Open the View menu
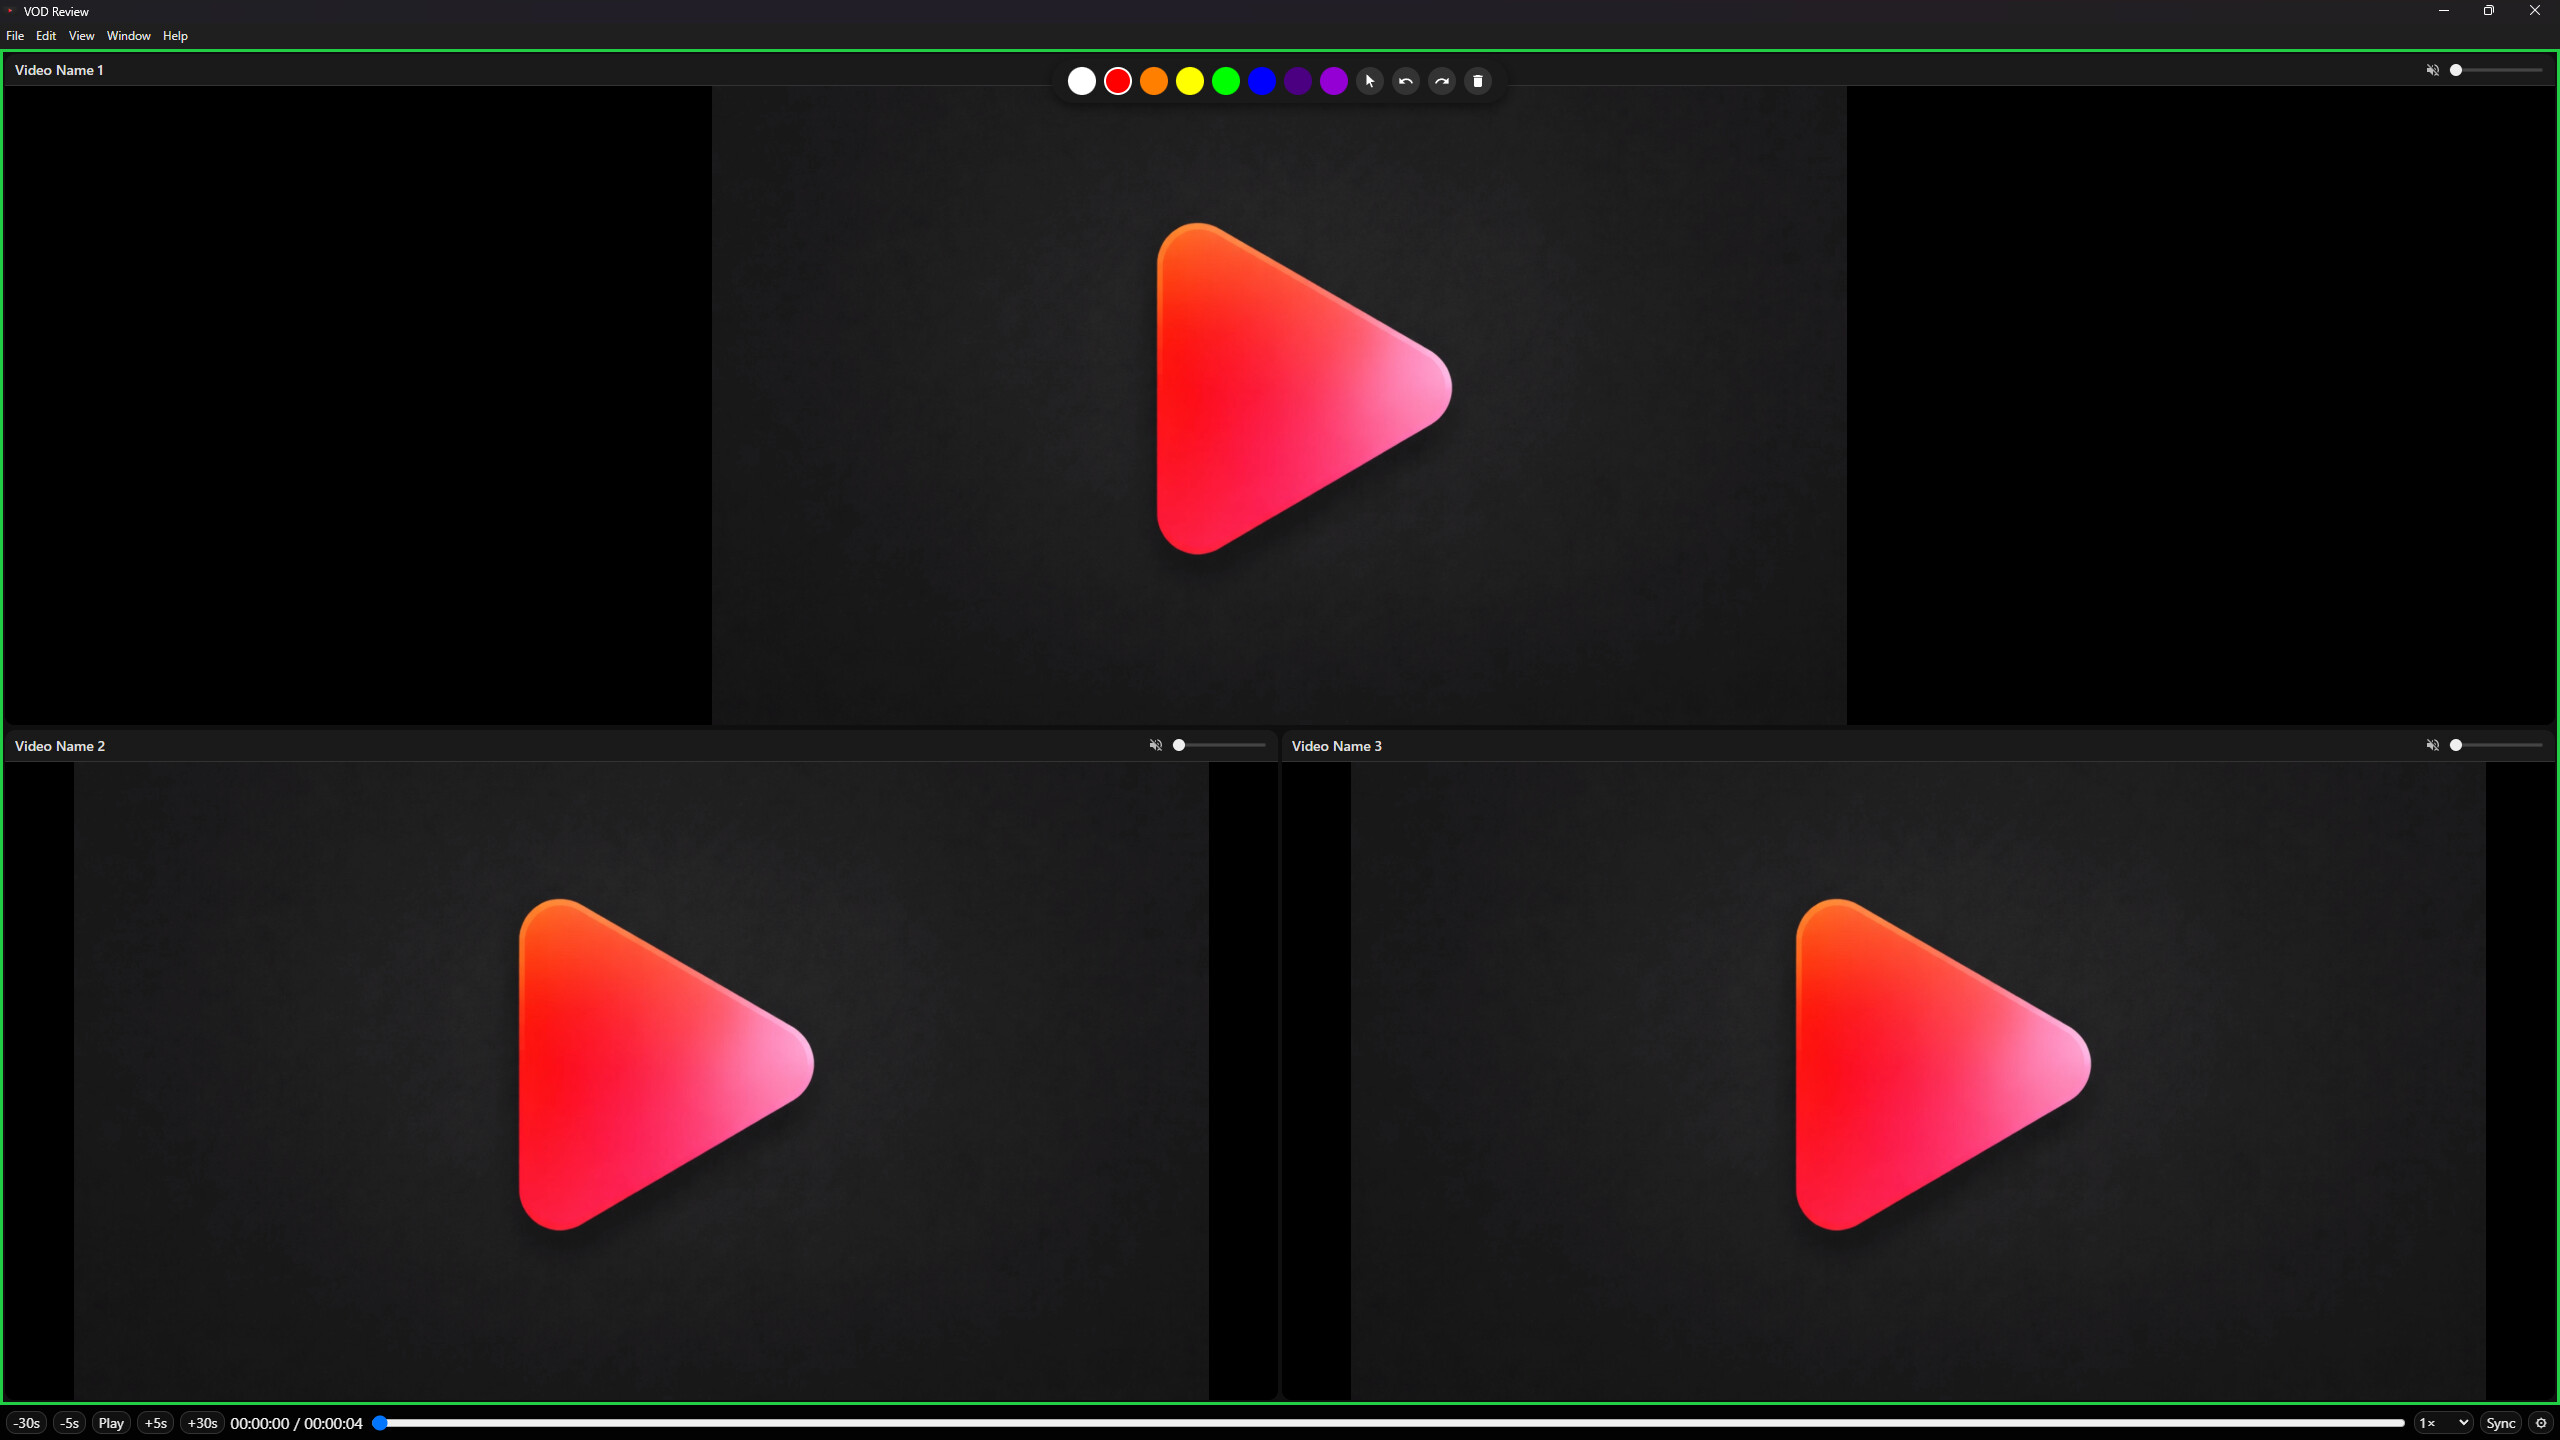This screenshot has height=1440, width=2560. (80, 35)
